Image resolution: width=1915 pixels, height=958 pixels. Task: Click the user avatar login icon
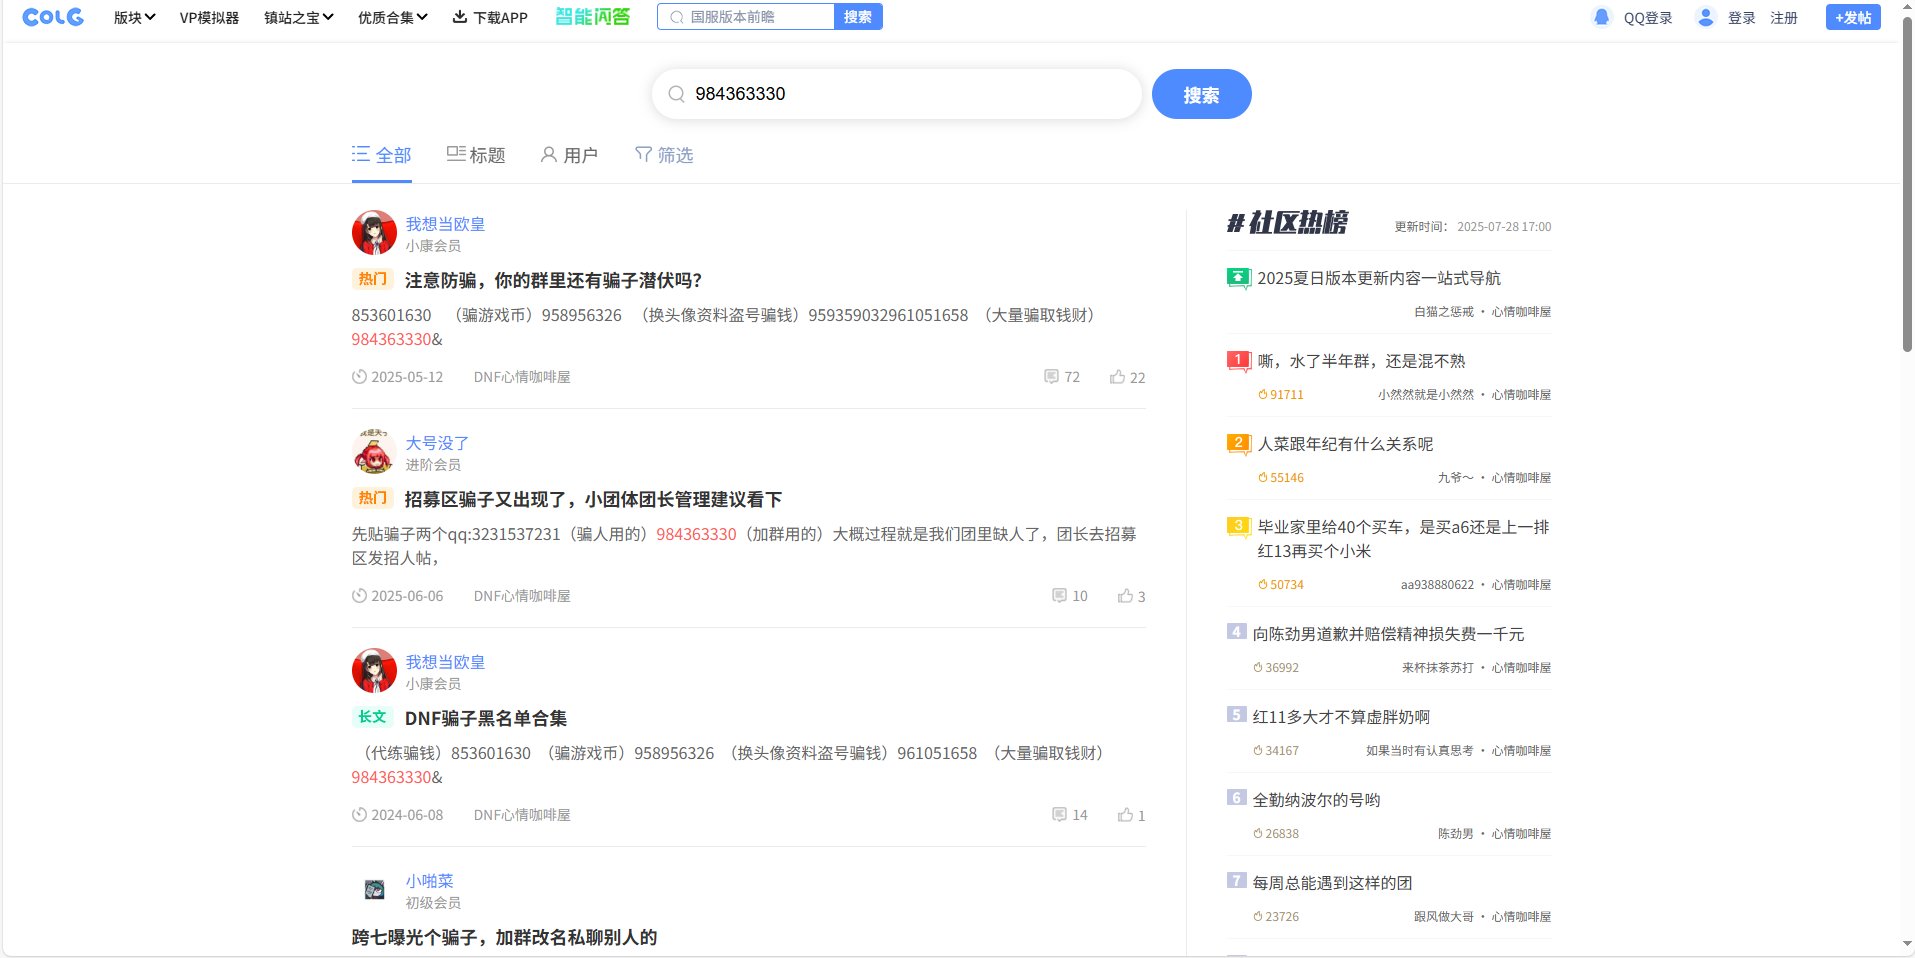(x=1706, y=17)
